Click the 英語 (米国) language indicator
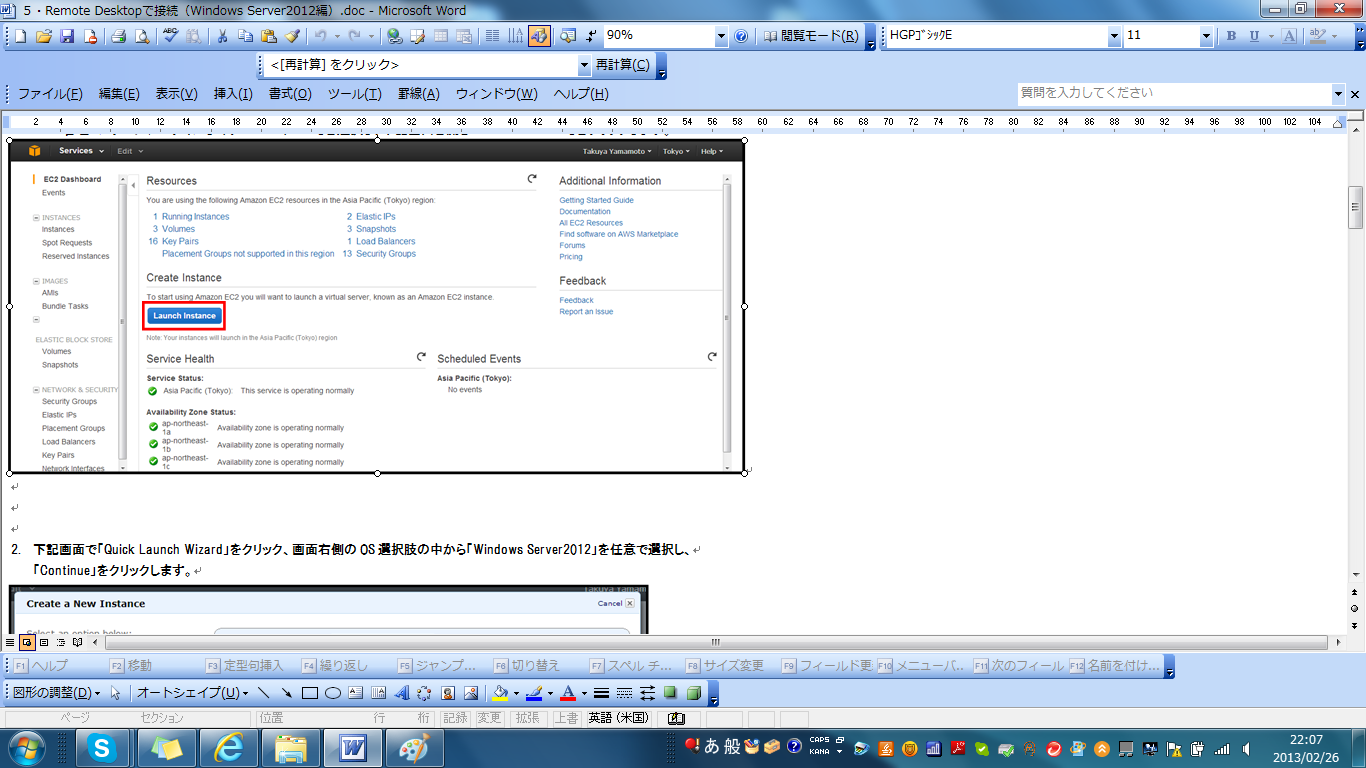The height and width of the screenshot is (768, 1366). click(x=618, y=718)
